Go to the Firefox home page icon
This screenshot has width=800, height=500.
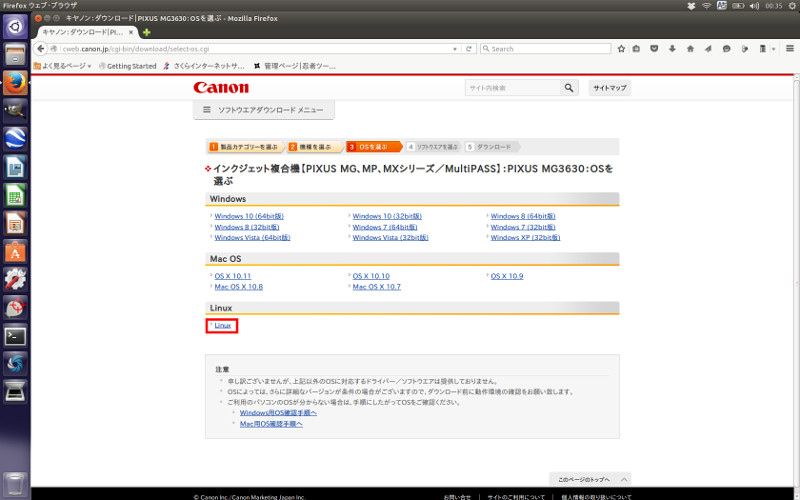click(x=690, y=48)
